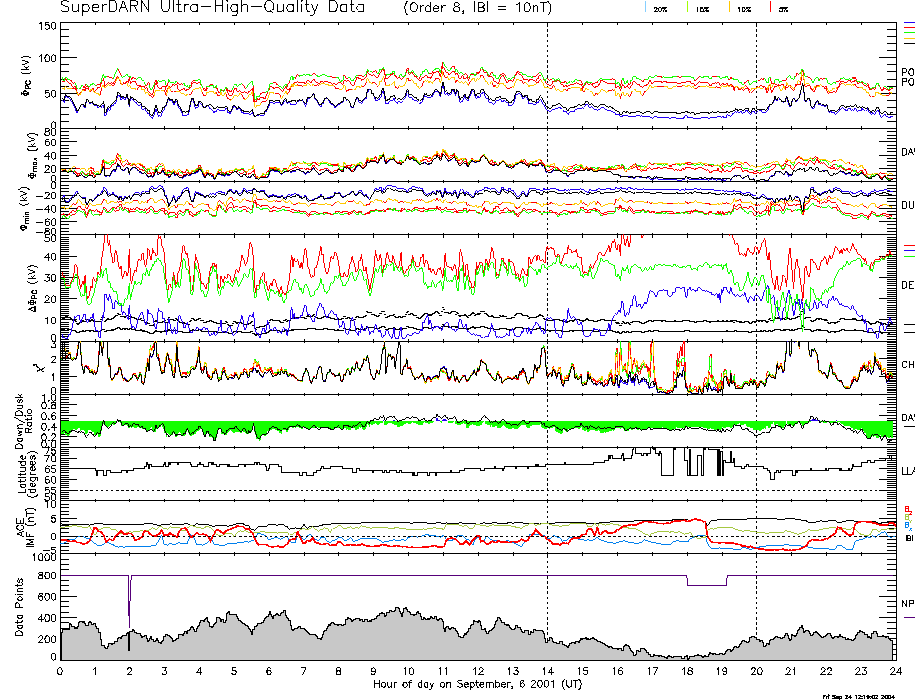The height and width of the screenshot is (700, 915).
Task: Click the dashed vertical line at hour 14
Action: point(547,300)
